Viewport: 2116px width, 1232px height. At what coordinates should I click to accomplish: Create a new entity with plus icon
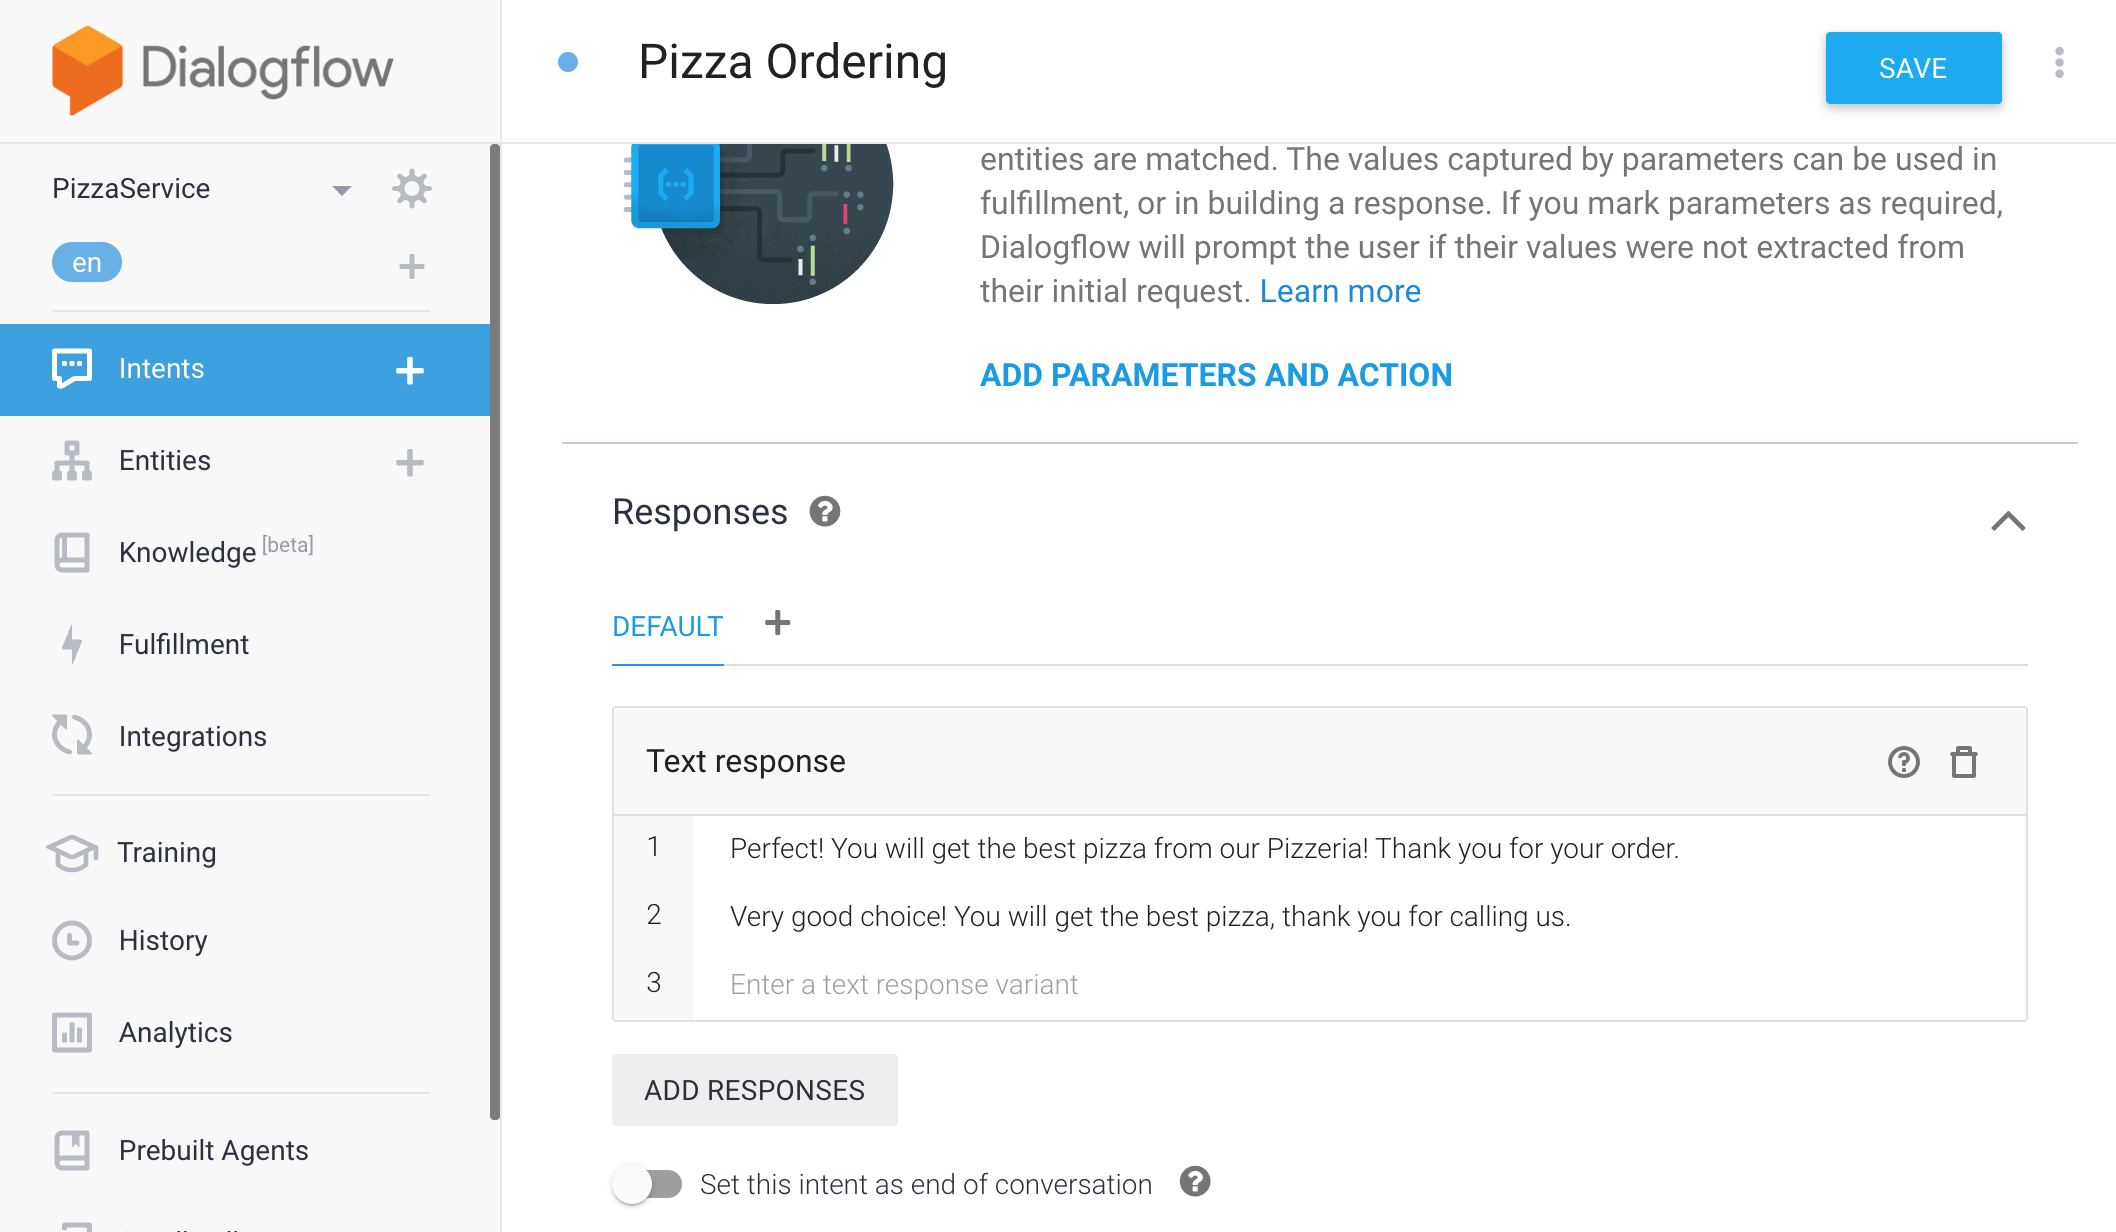pos(409,462)
